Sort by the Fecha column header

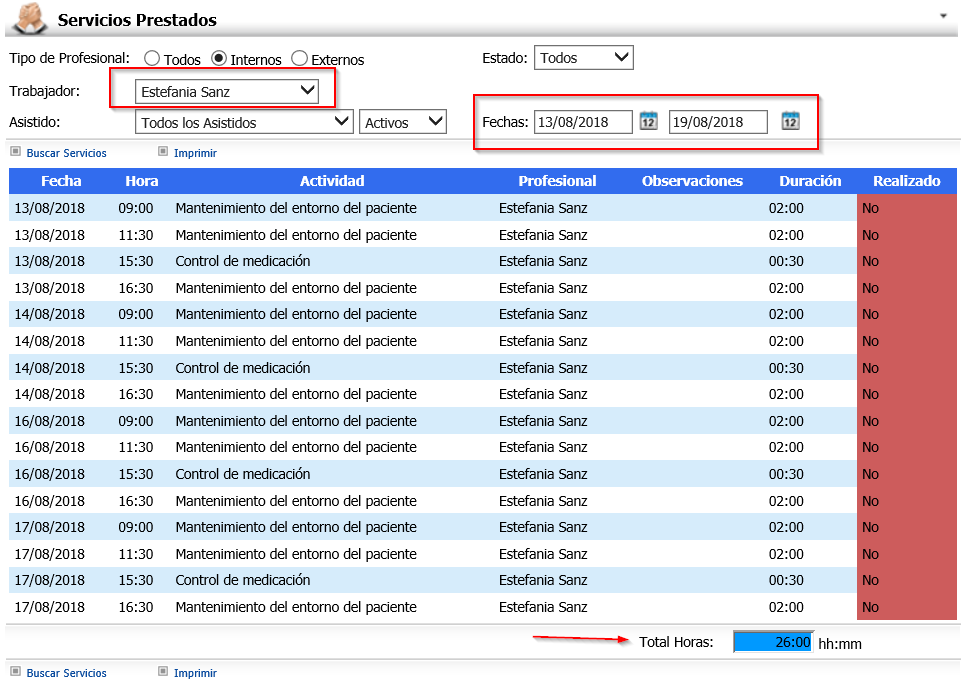tap(61, 181)
